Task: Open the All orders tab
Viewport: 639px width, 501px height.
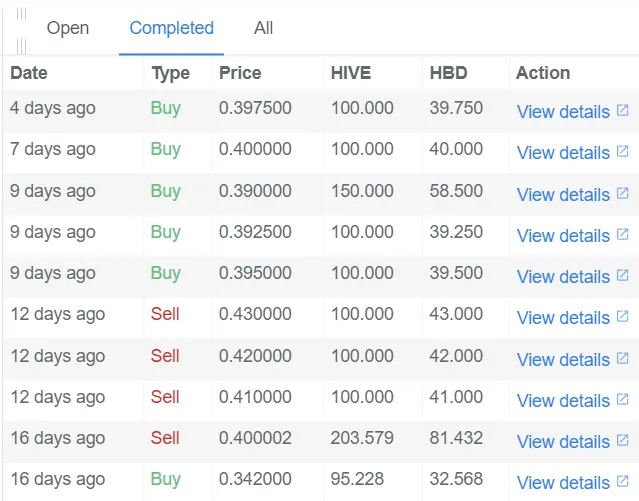Action: (263, 28)
